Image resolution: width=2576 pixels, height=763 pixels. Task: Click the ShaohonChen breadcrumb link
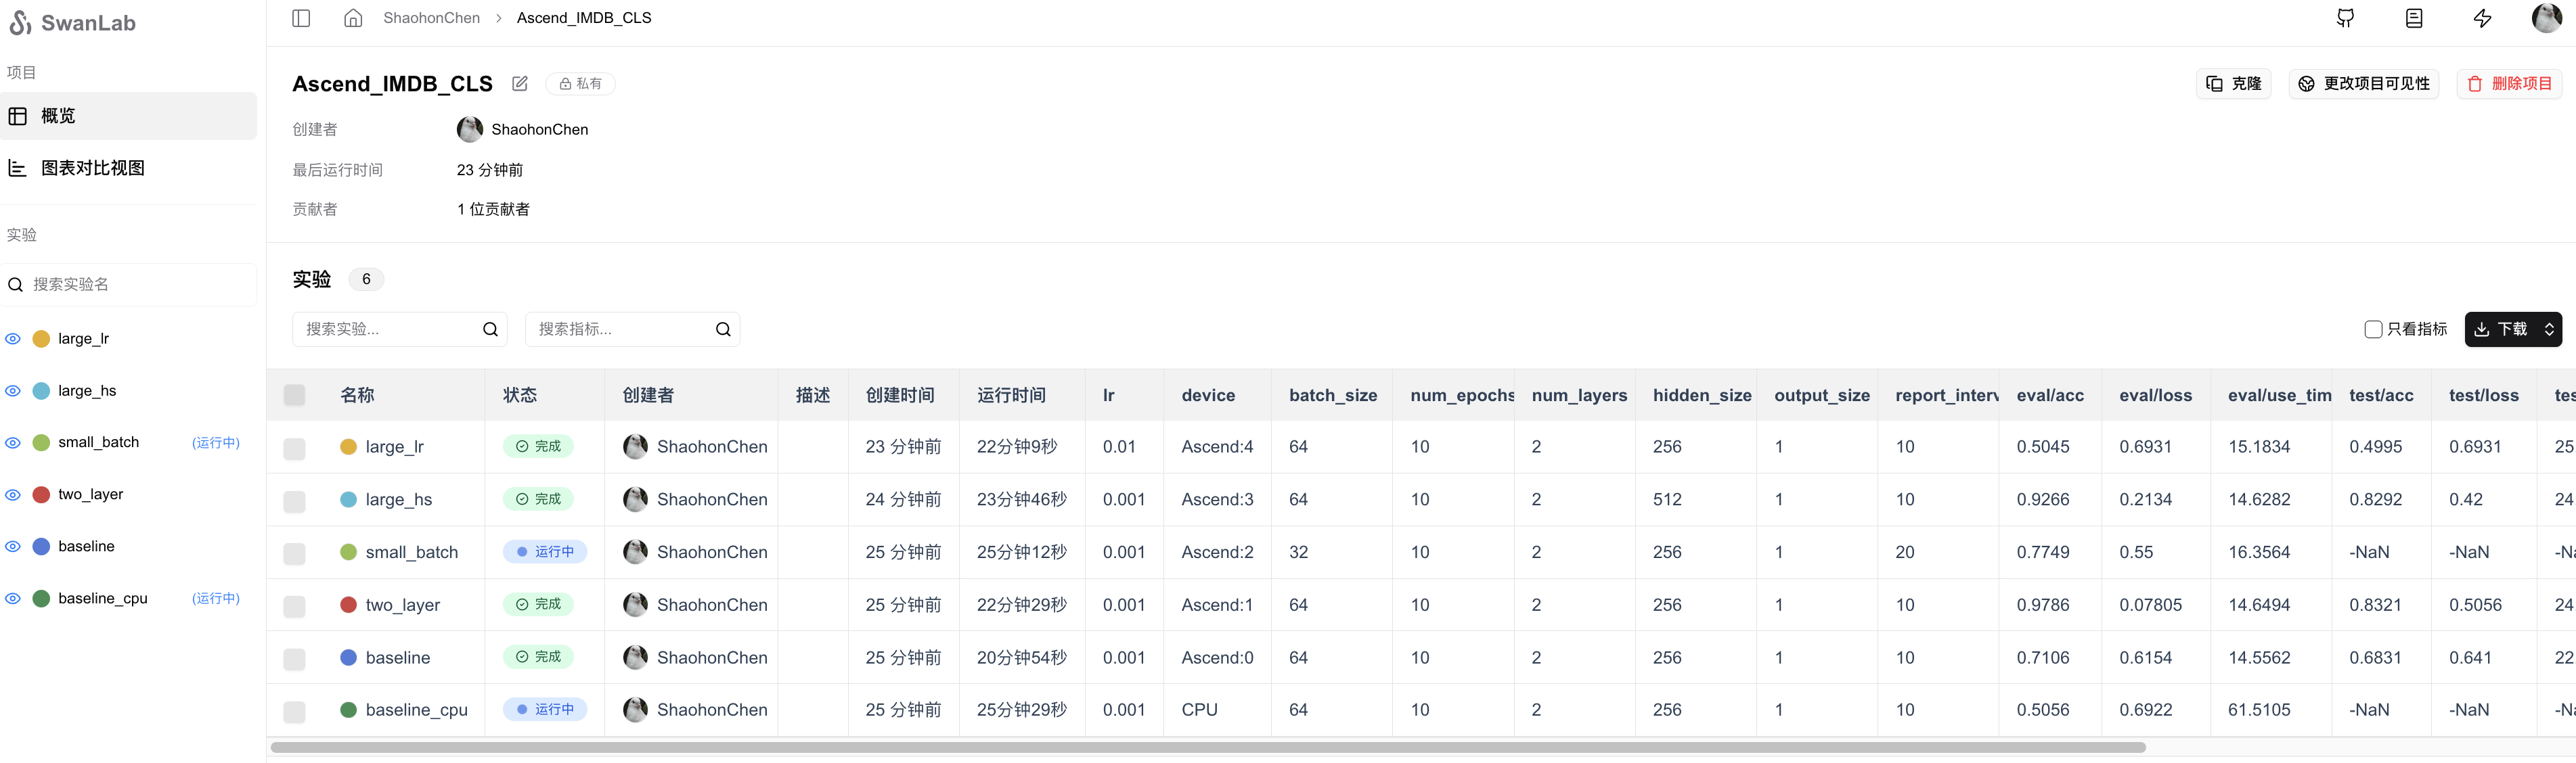[x=431, y=18]
